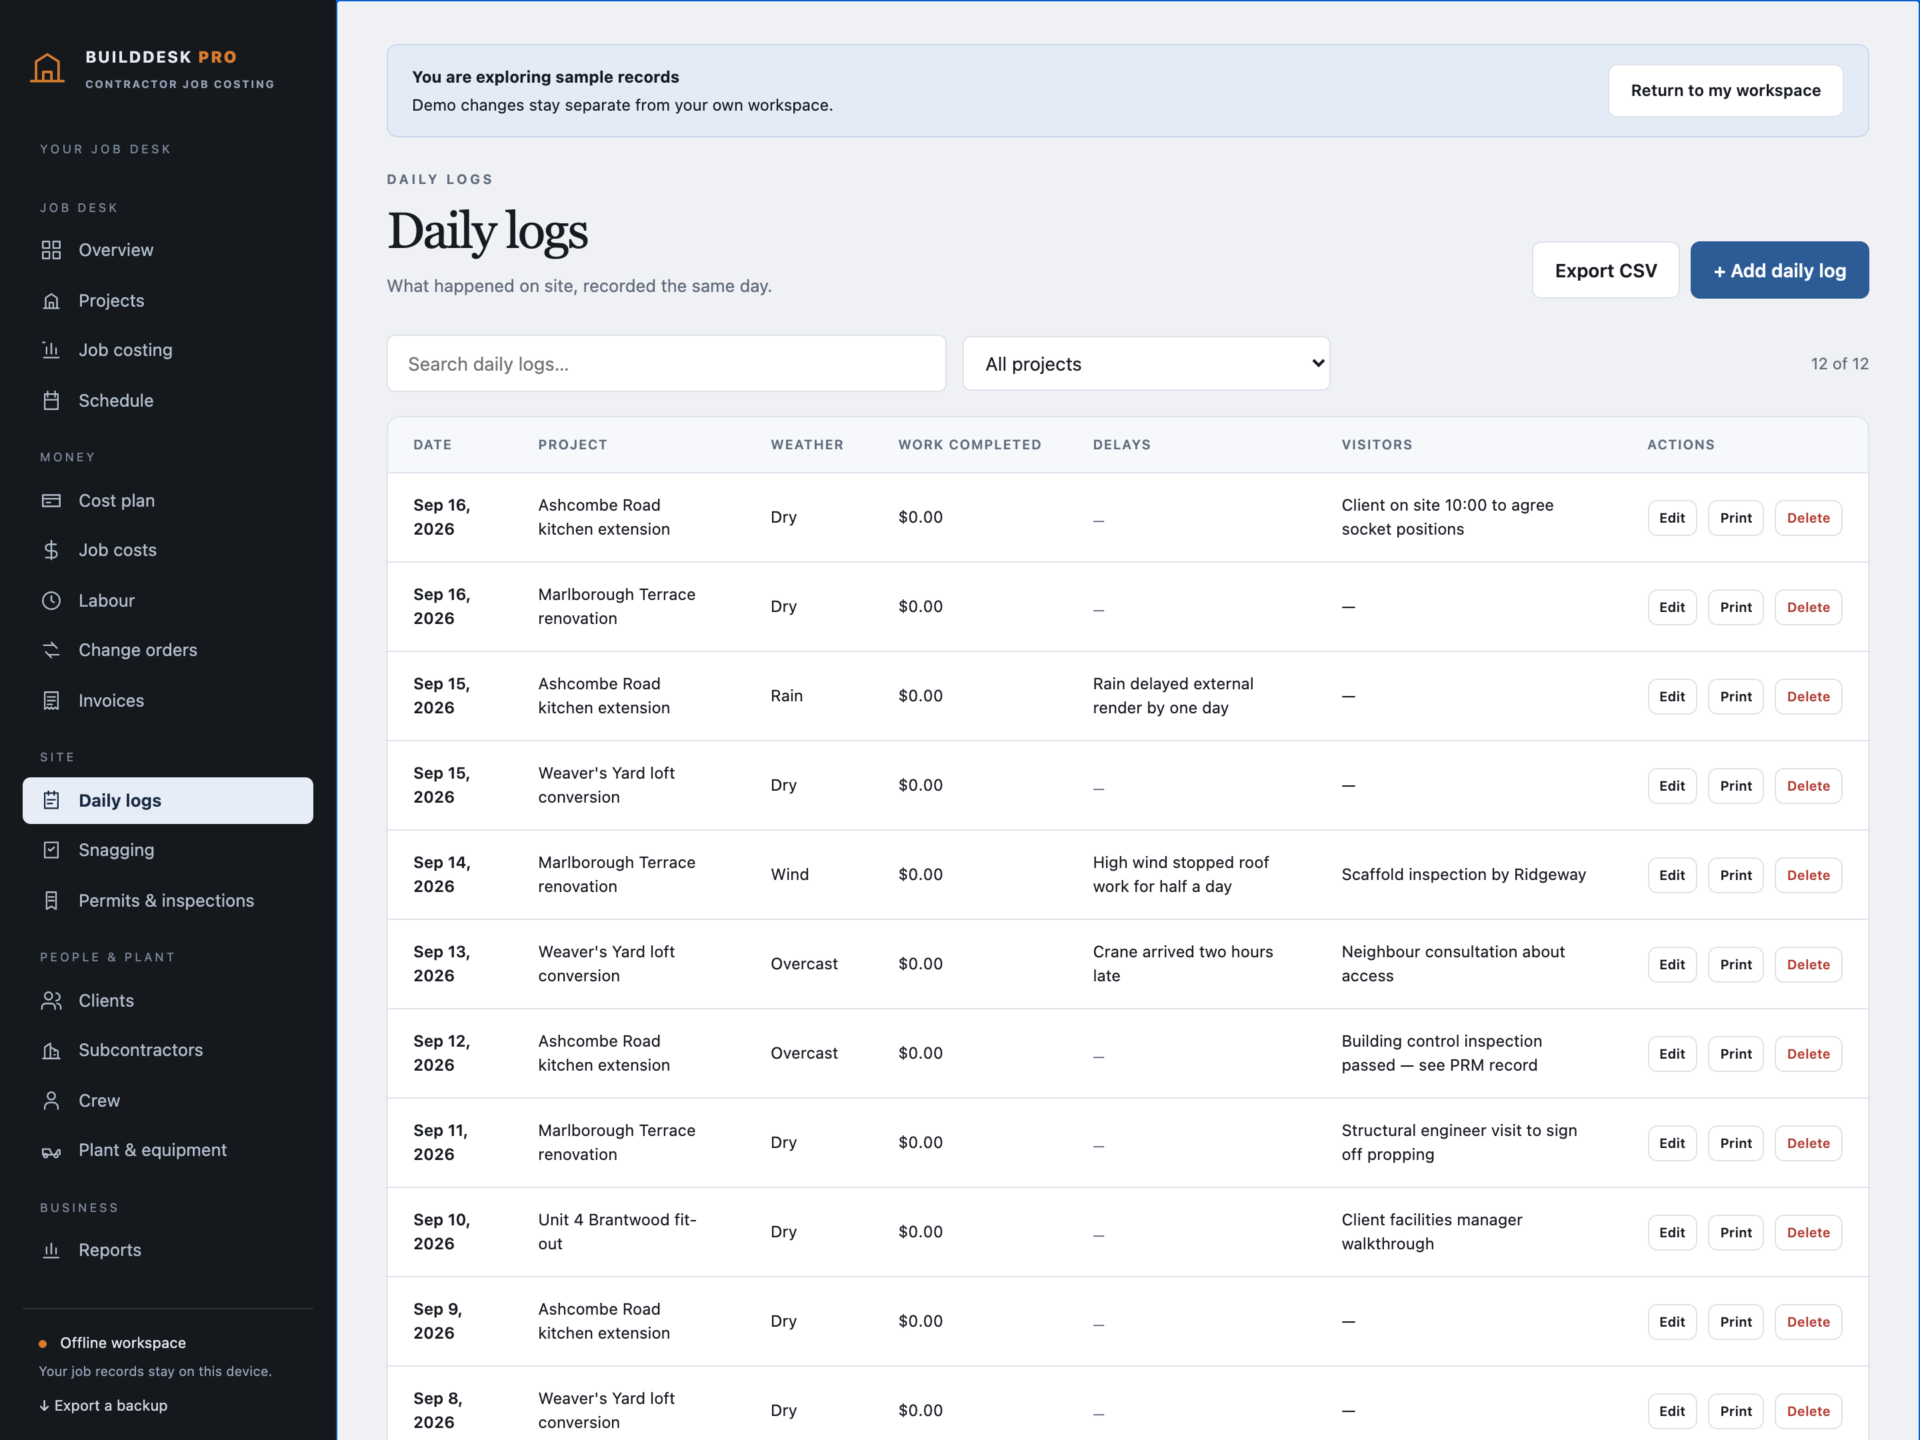
Task: Edit Sep 15 Weaver's Yard log
Action: [1672, 786]
